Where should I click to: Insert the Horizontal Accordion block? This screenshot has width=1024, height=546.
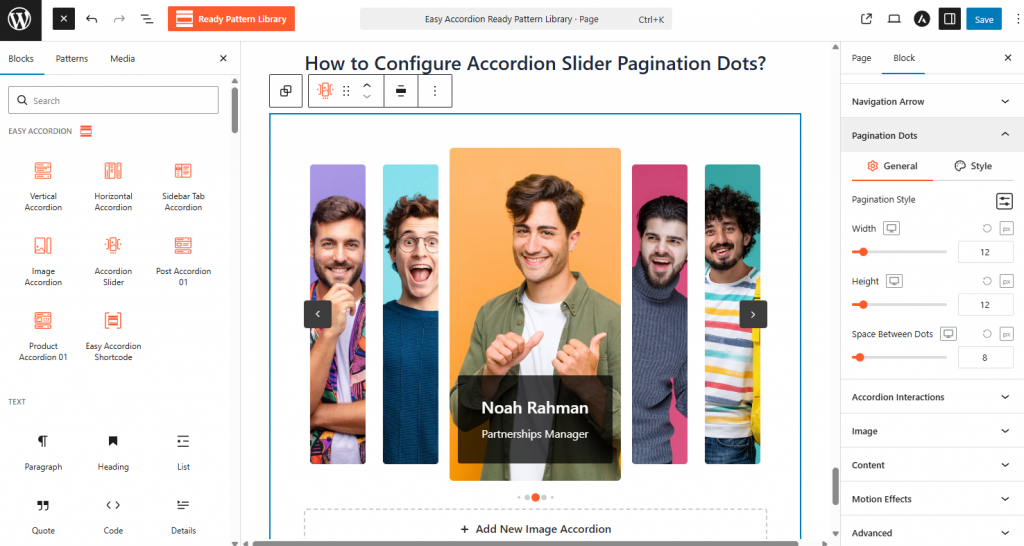coord(113,187)
